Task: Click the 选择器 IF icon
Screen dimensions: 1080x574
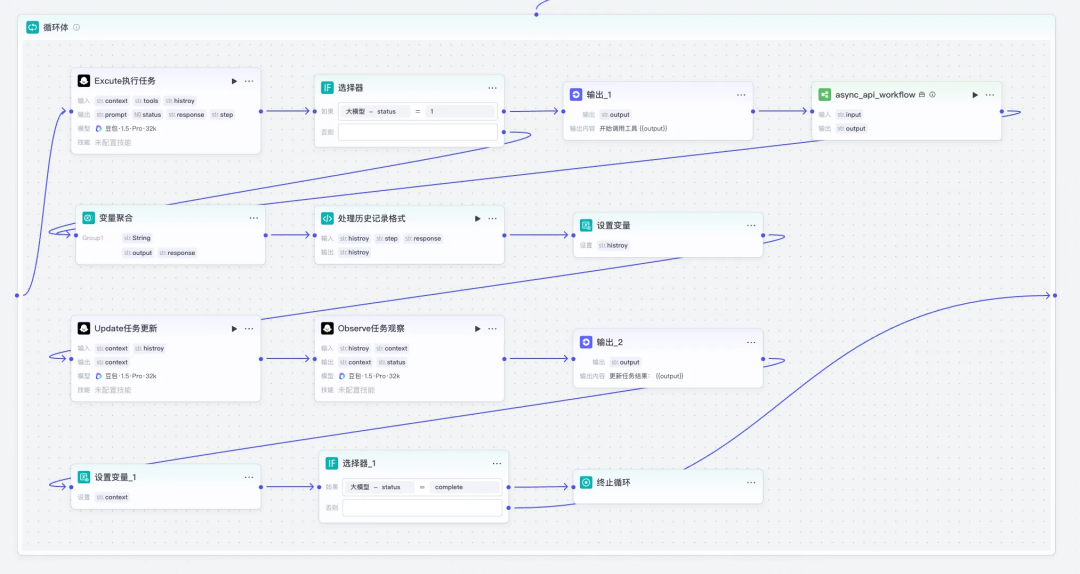Action: (x=327, y=88)
